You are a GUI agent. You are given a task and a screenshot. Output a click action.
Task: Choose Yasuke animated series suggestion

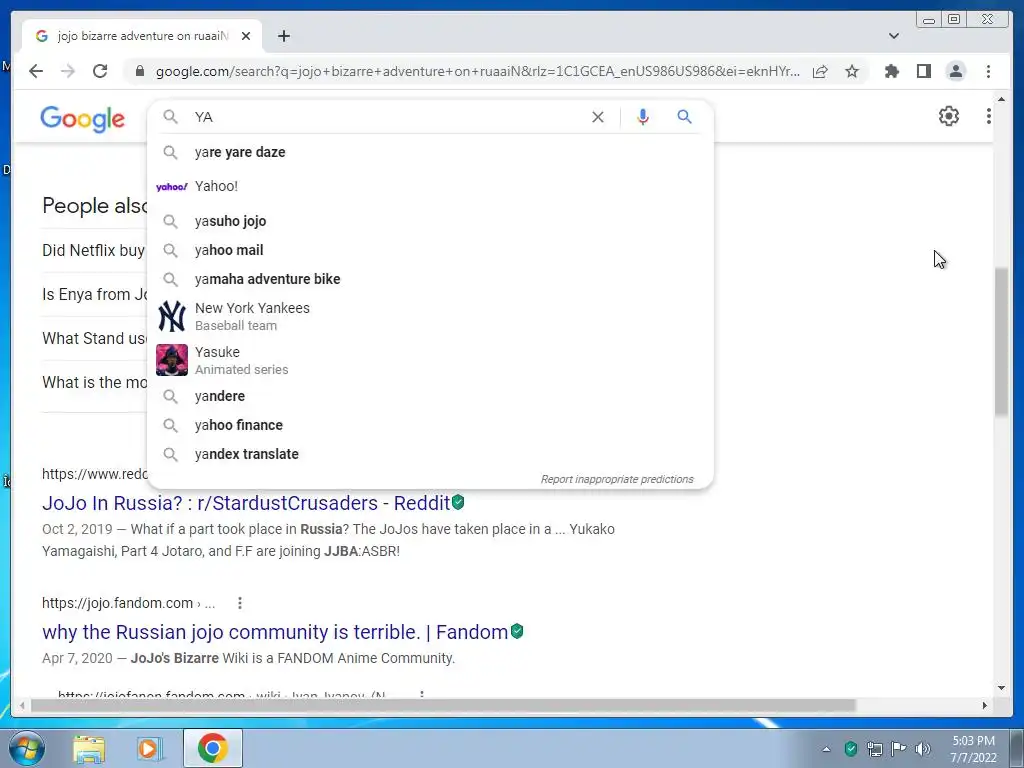point(431,360)
